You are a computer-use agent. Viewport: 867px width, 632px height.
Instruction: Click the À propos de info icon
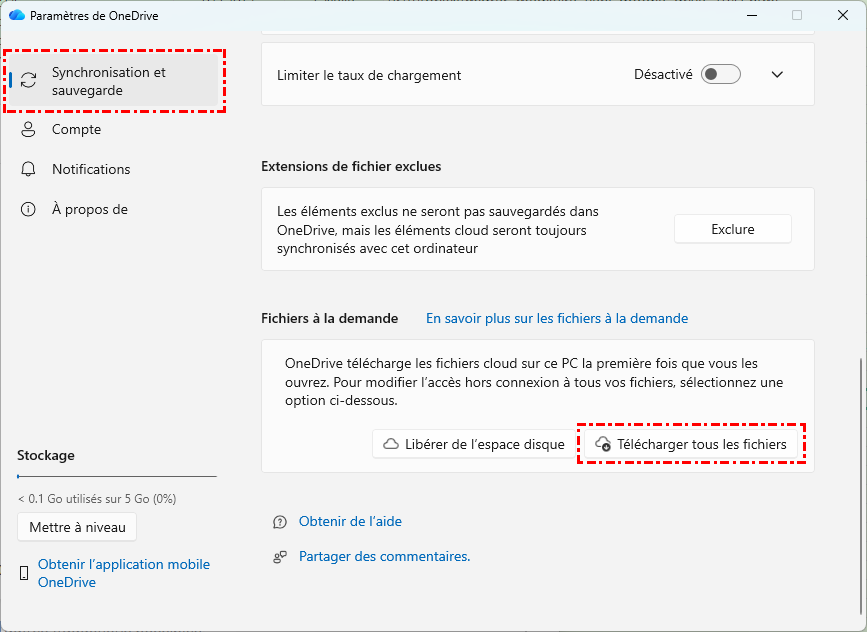[28, 210]
